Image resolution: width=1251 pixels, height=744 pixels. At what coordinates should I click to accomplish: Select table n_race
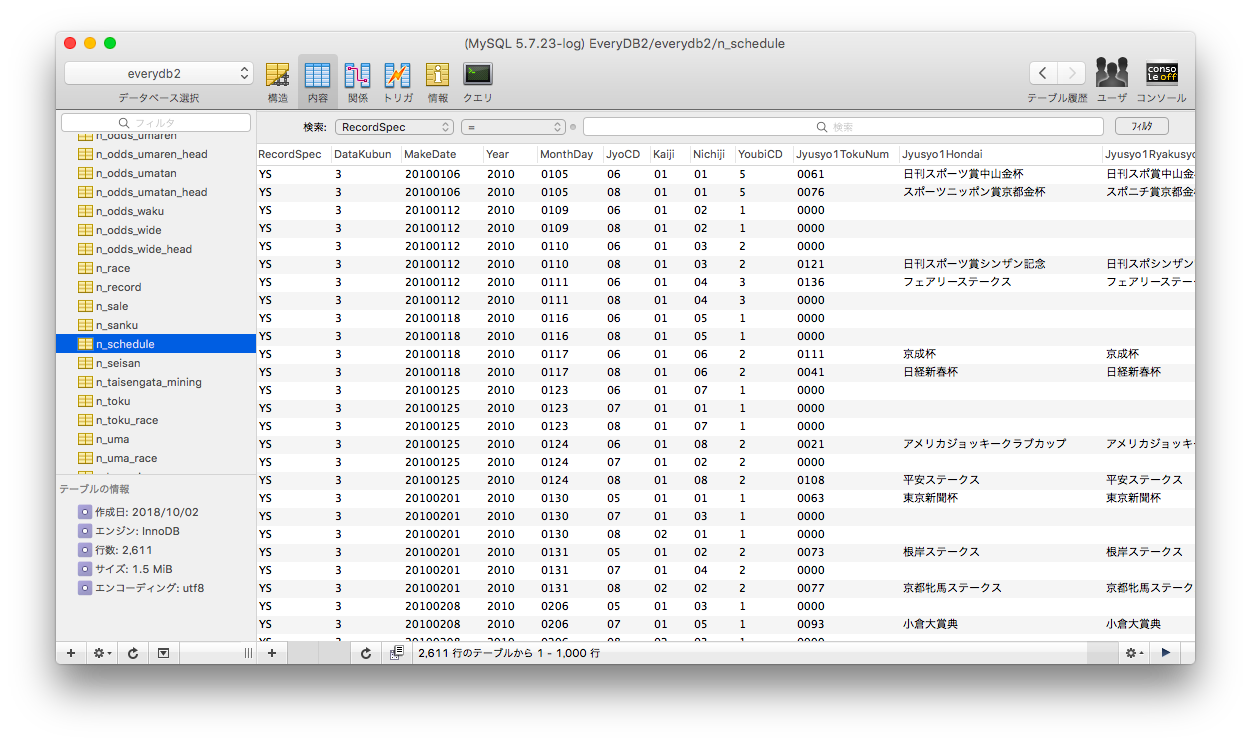(156, 268)
